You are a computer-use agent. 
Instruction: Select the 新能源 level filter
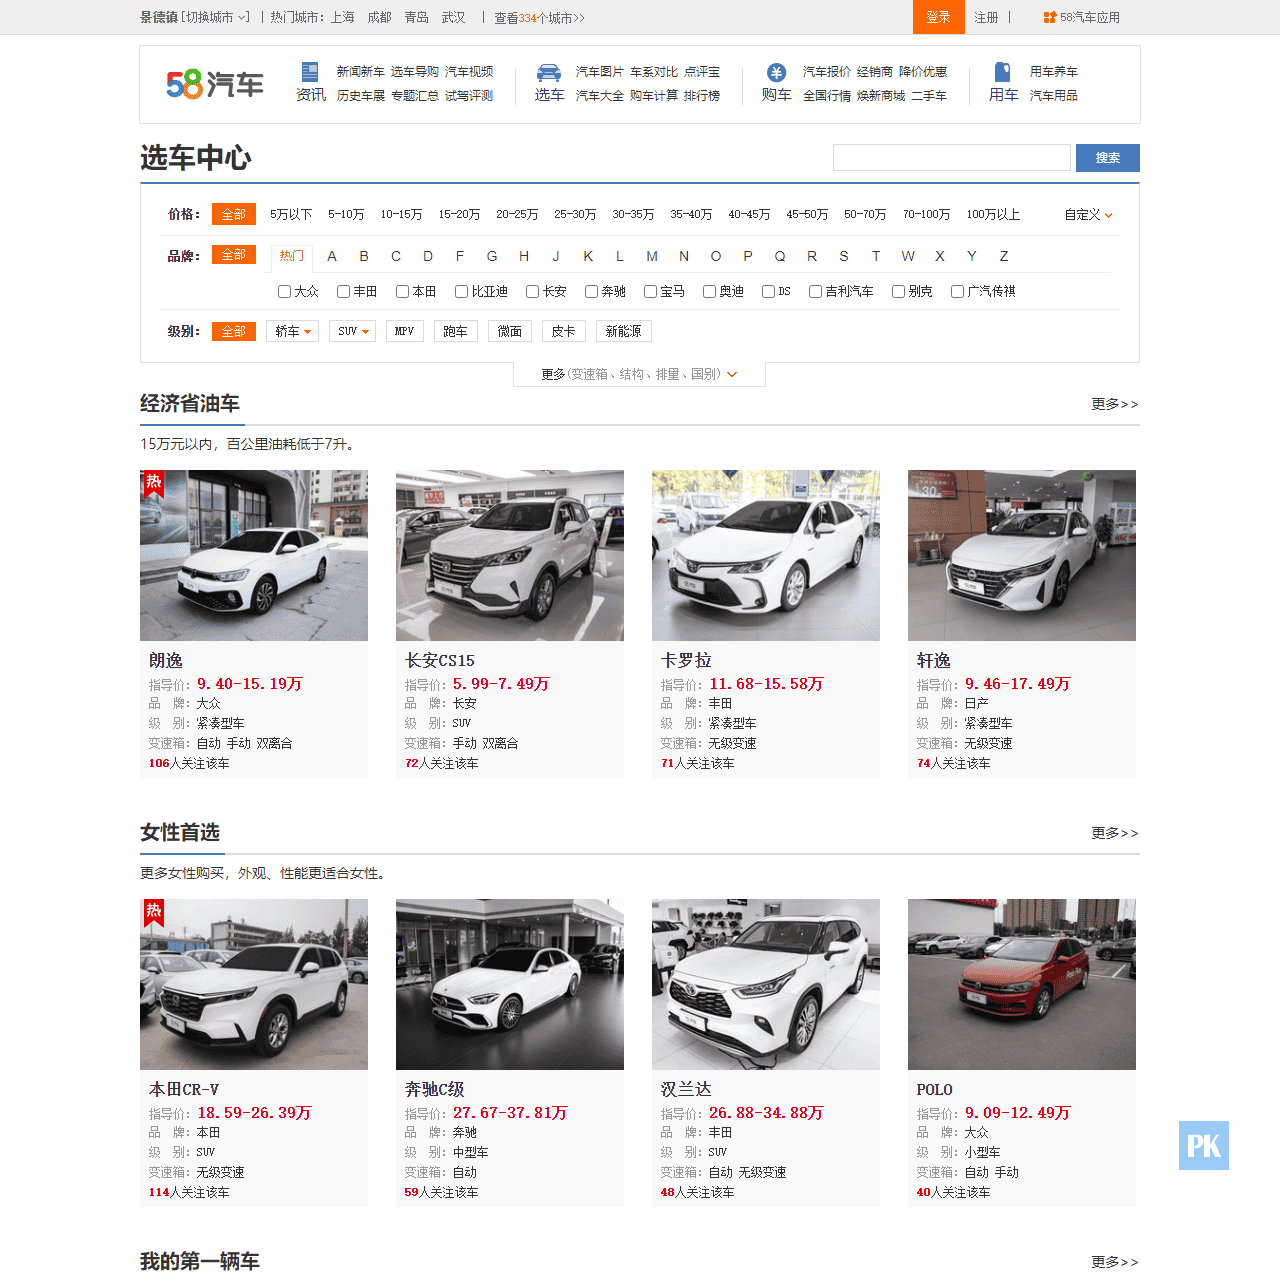click(x=623, y=331)
